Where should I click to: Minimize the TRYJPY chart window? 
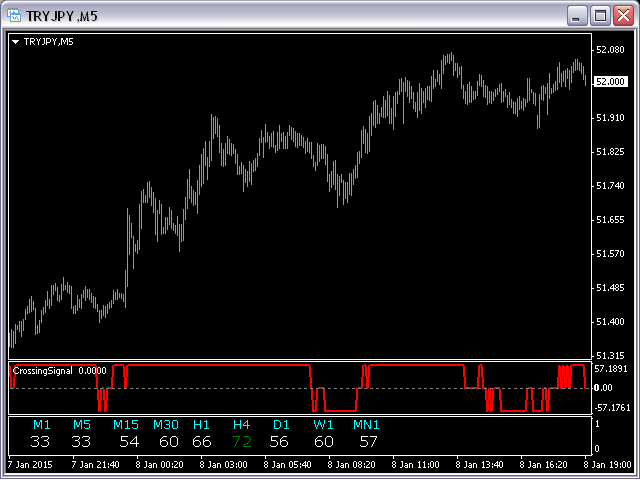coord(577,16)
